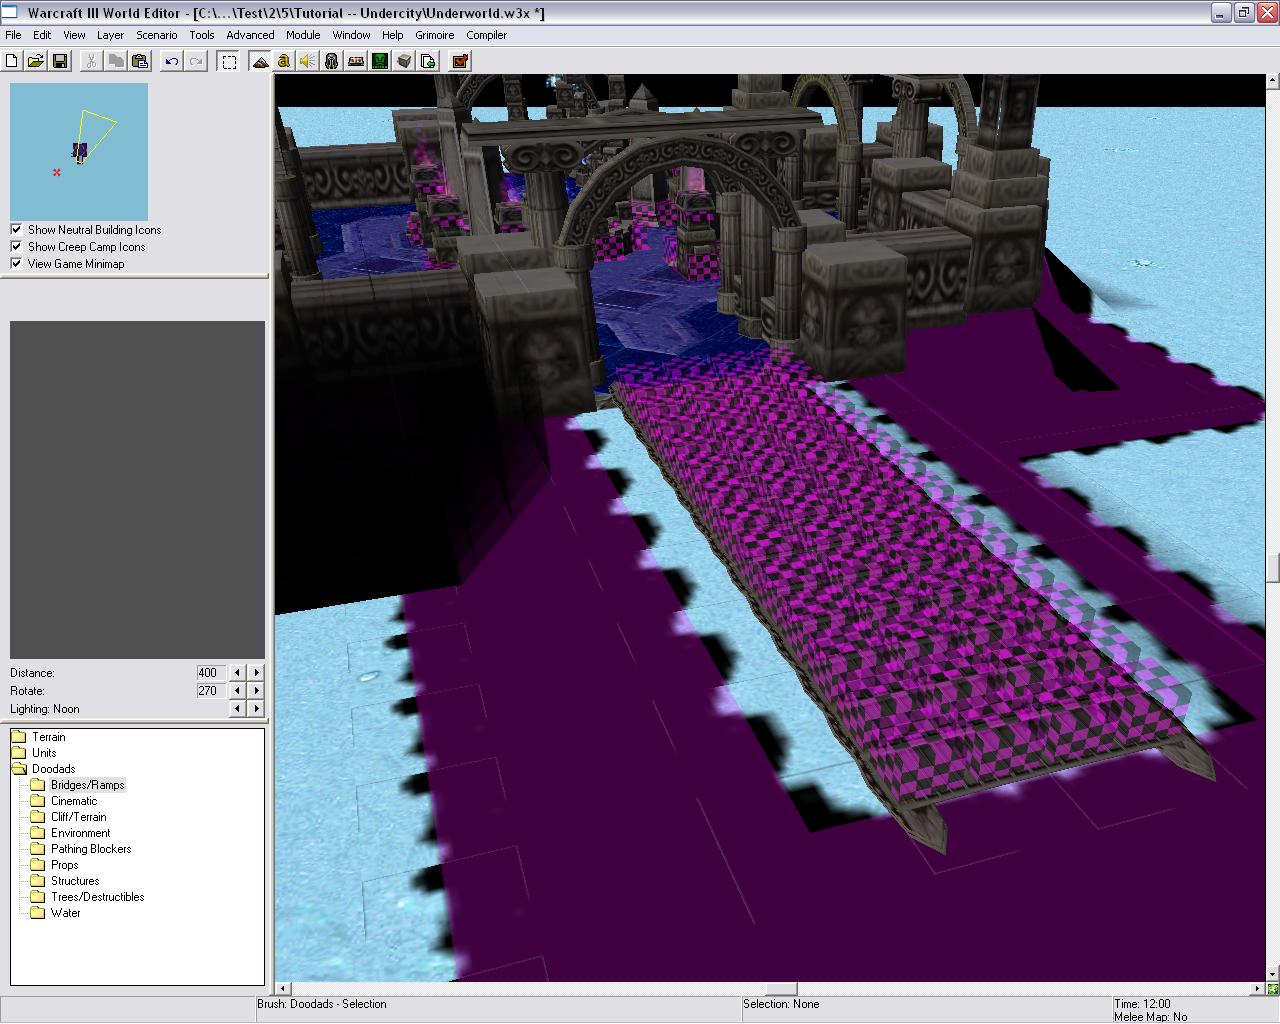1280x1024 pixels.
Task: Click the horizontal scrollbar left arrow
Action: (284, 989)
